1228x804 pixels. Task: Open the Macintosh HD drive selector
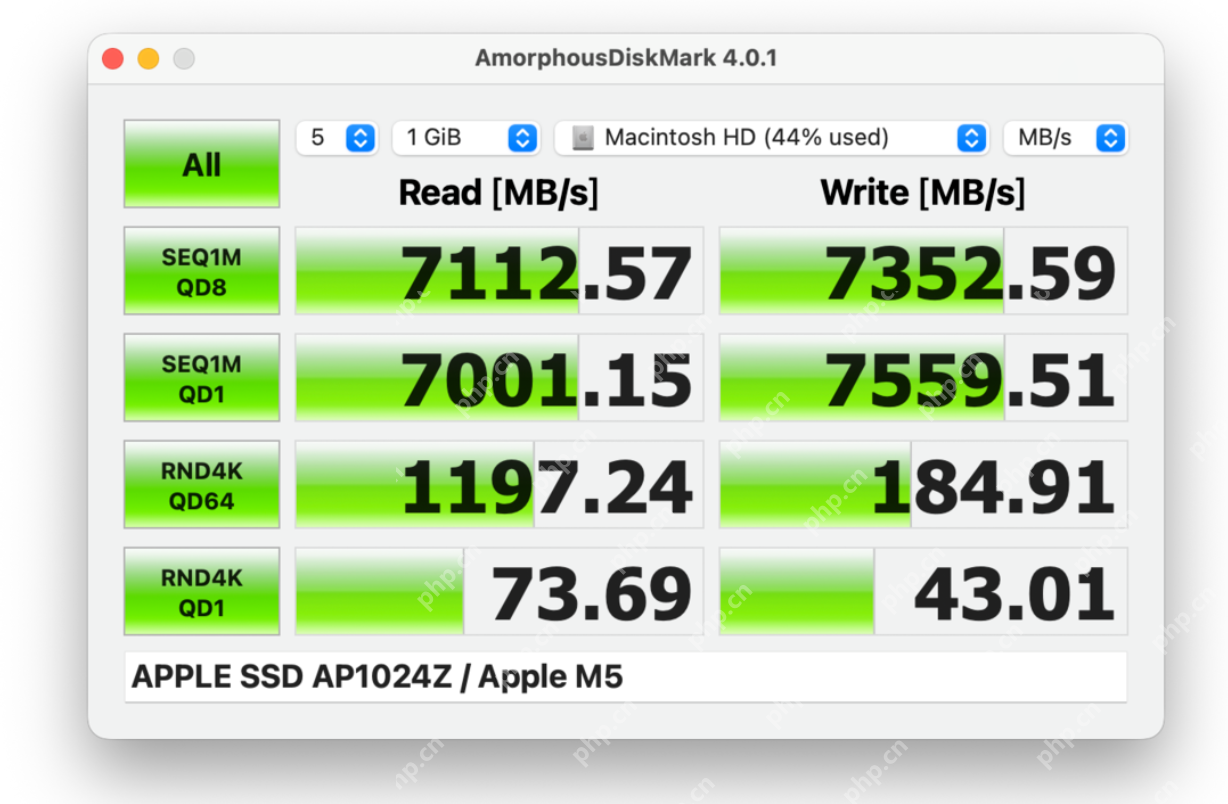click(x=771, y=138)
